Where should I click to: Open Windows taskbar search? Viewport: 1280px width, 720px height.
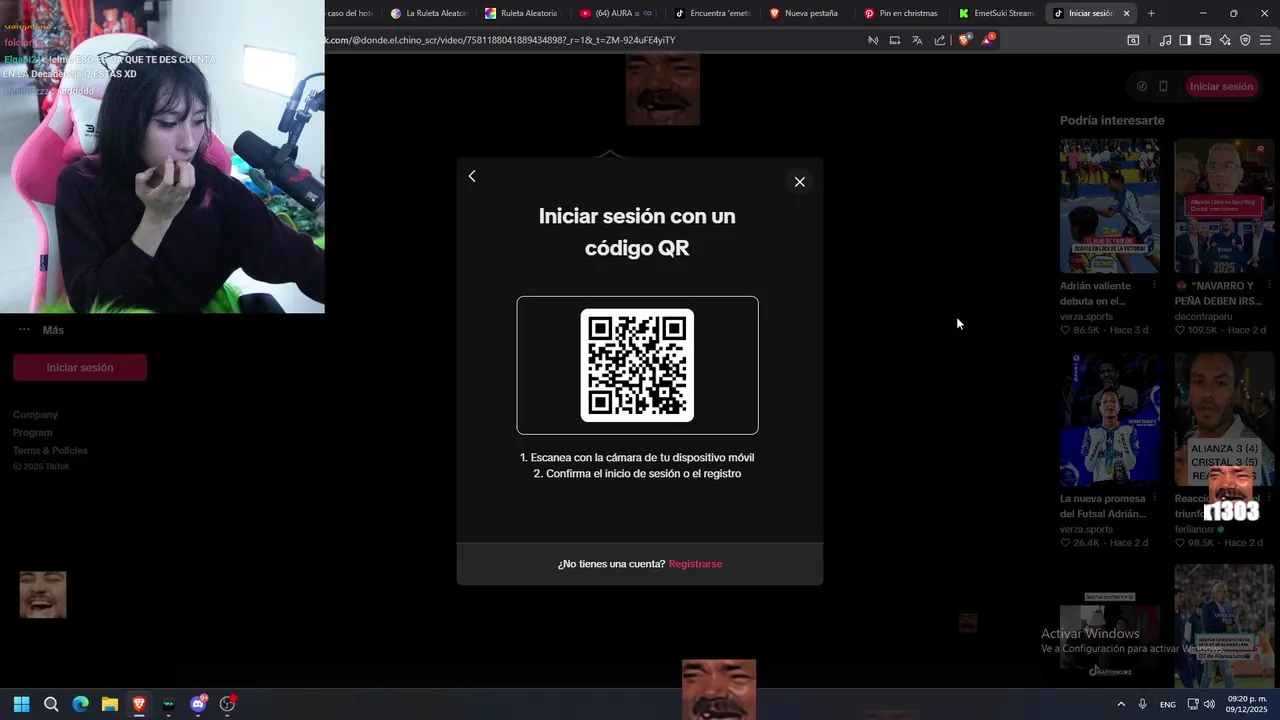51,704
